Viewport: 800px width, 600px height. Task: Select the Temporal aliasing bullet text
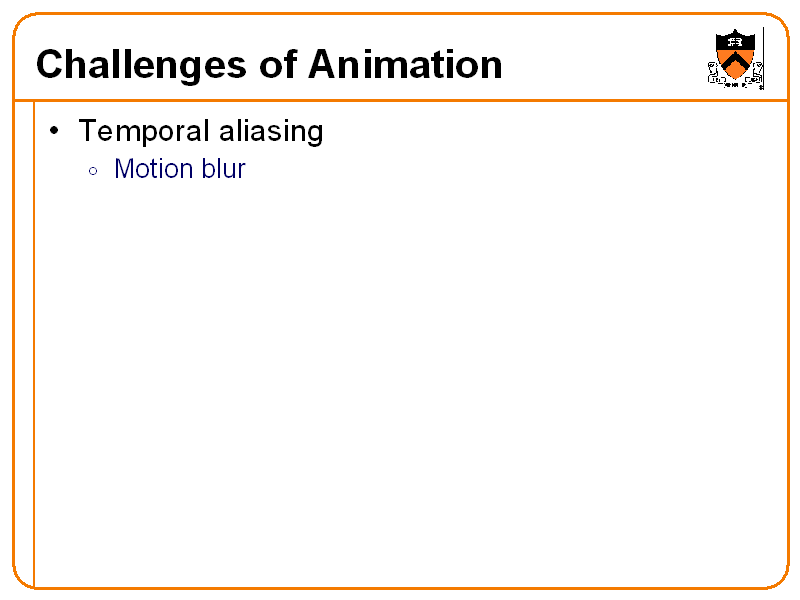200,131
